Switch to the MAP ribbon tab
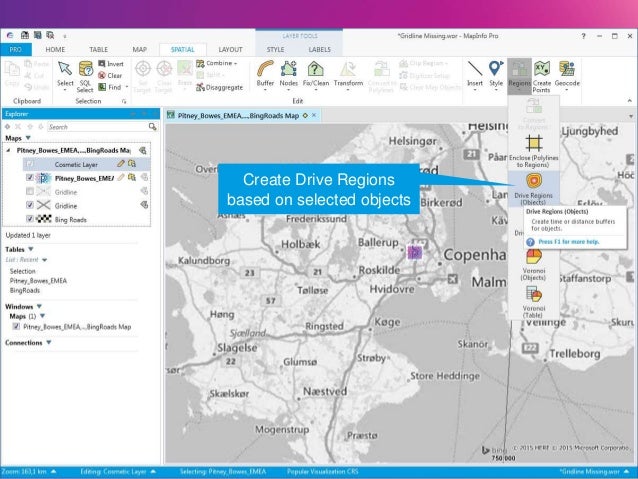The height and width of the screenshot is (479, 638). pos(140,50)
